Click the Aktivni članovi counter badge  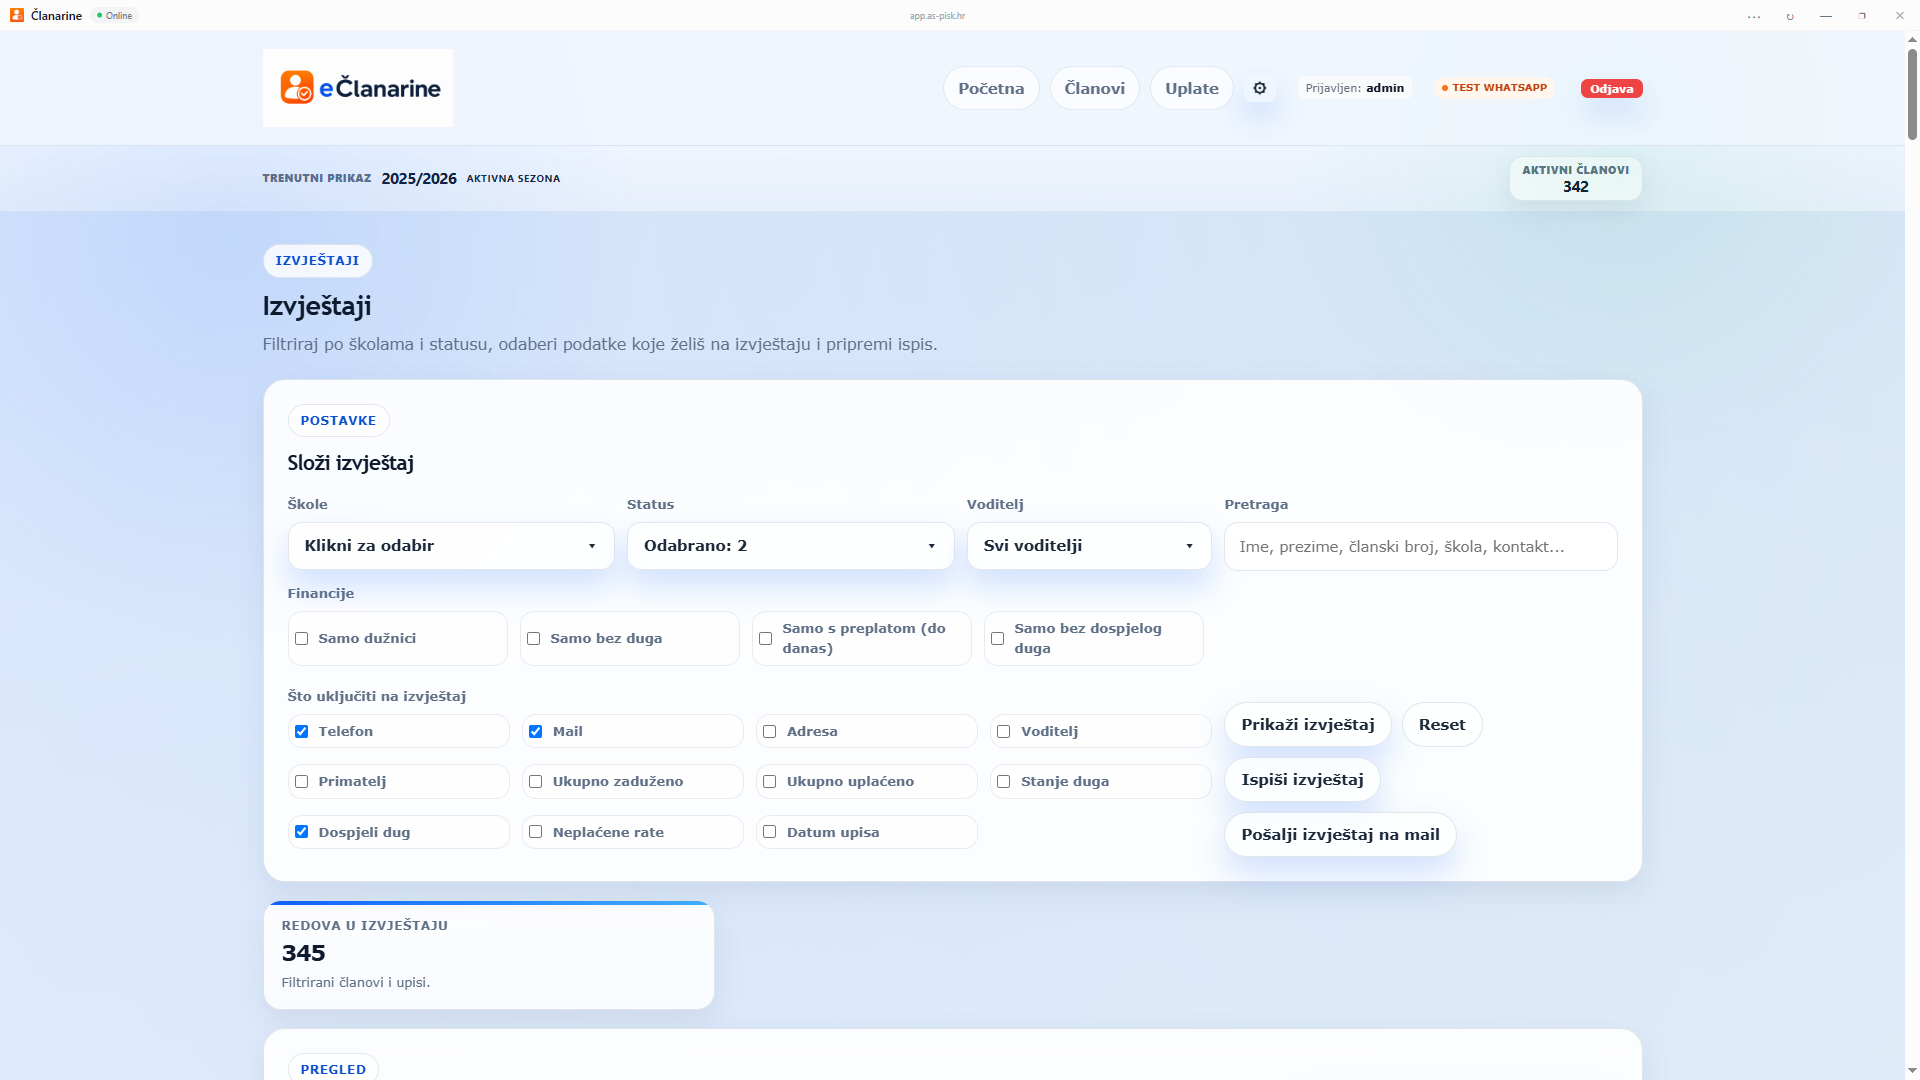pyautogui.click(x=1575, y=179)
